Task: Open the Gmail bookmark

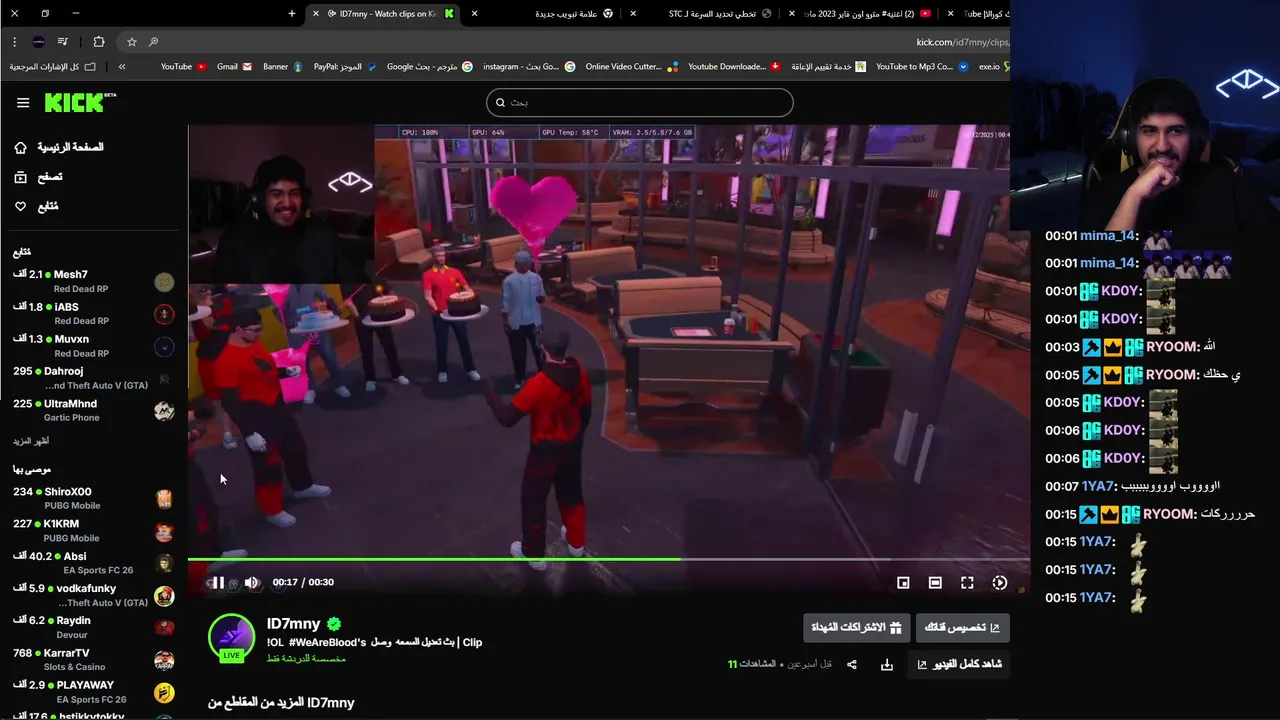Action: tap(234, 66)
